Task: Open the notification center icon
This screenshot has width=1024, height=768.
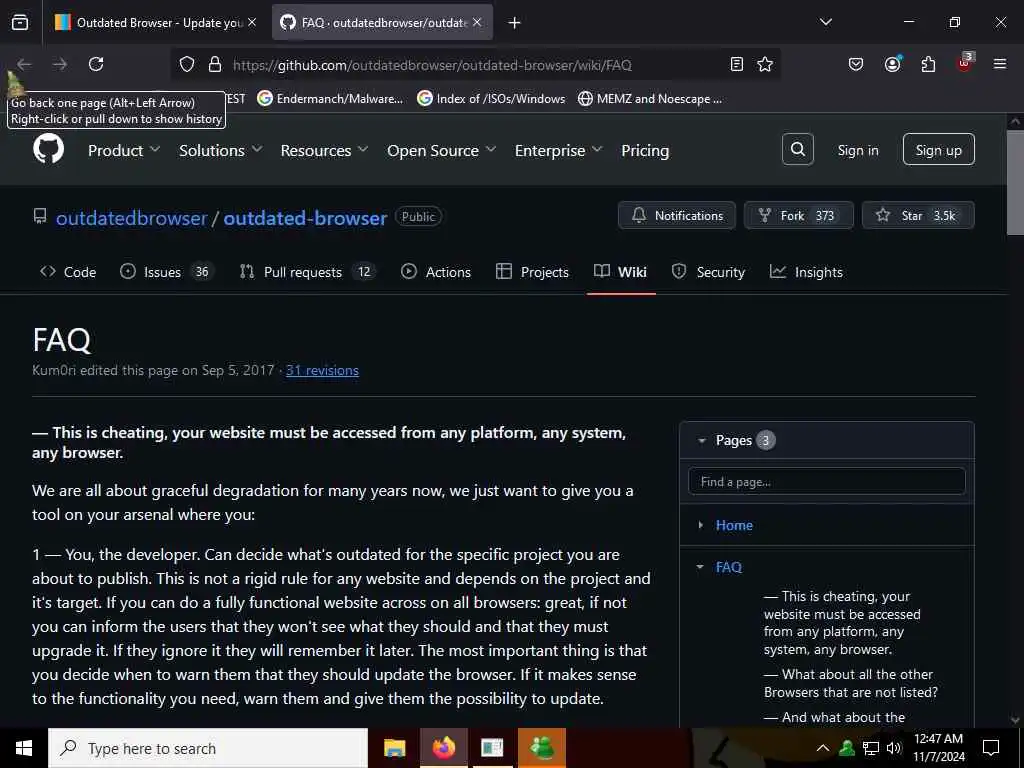Action: pos(991,748)
